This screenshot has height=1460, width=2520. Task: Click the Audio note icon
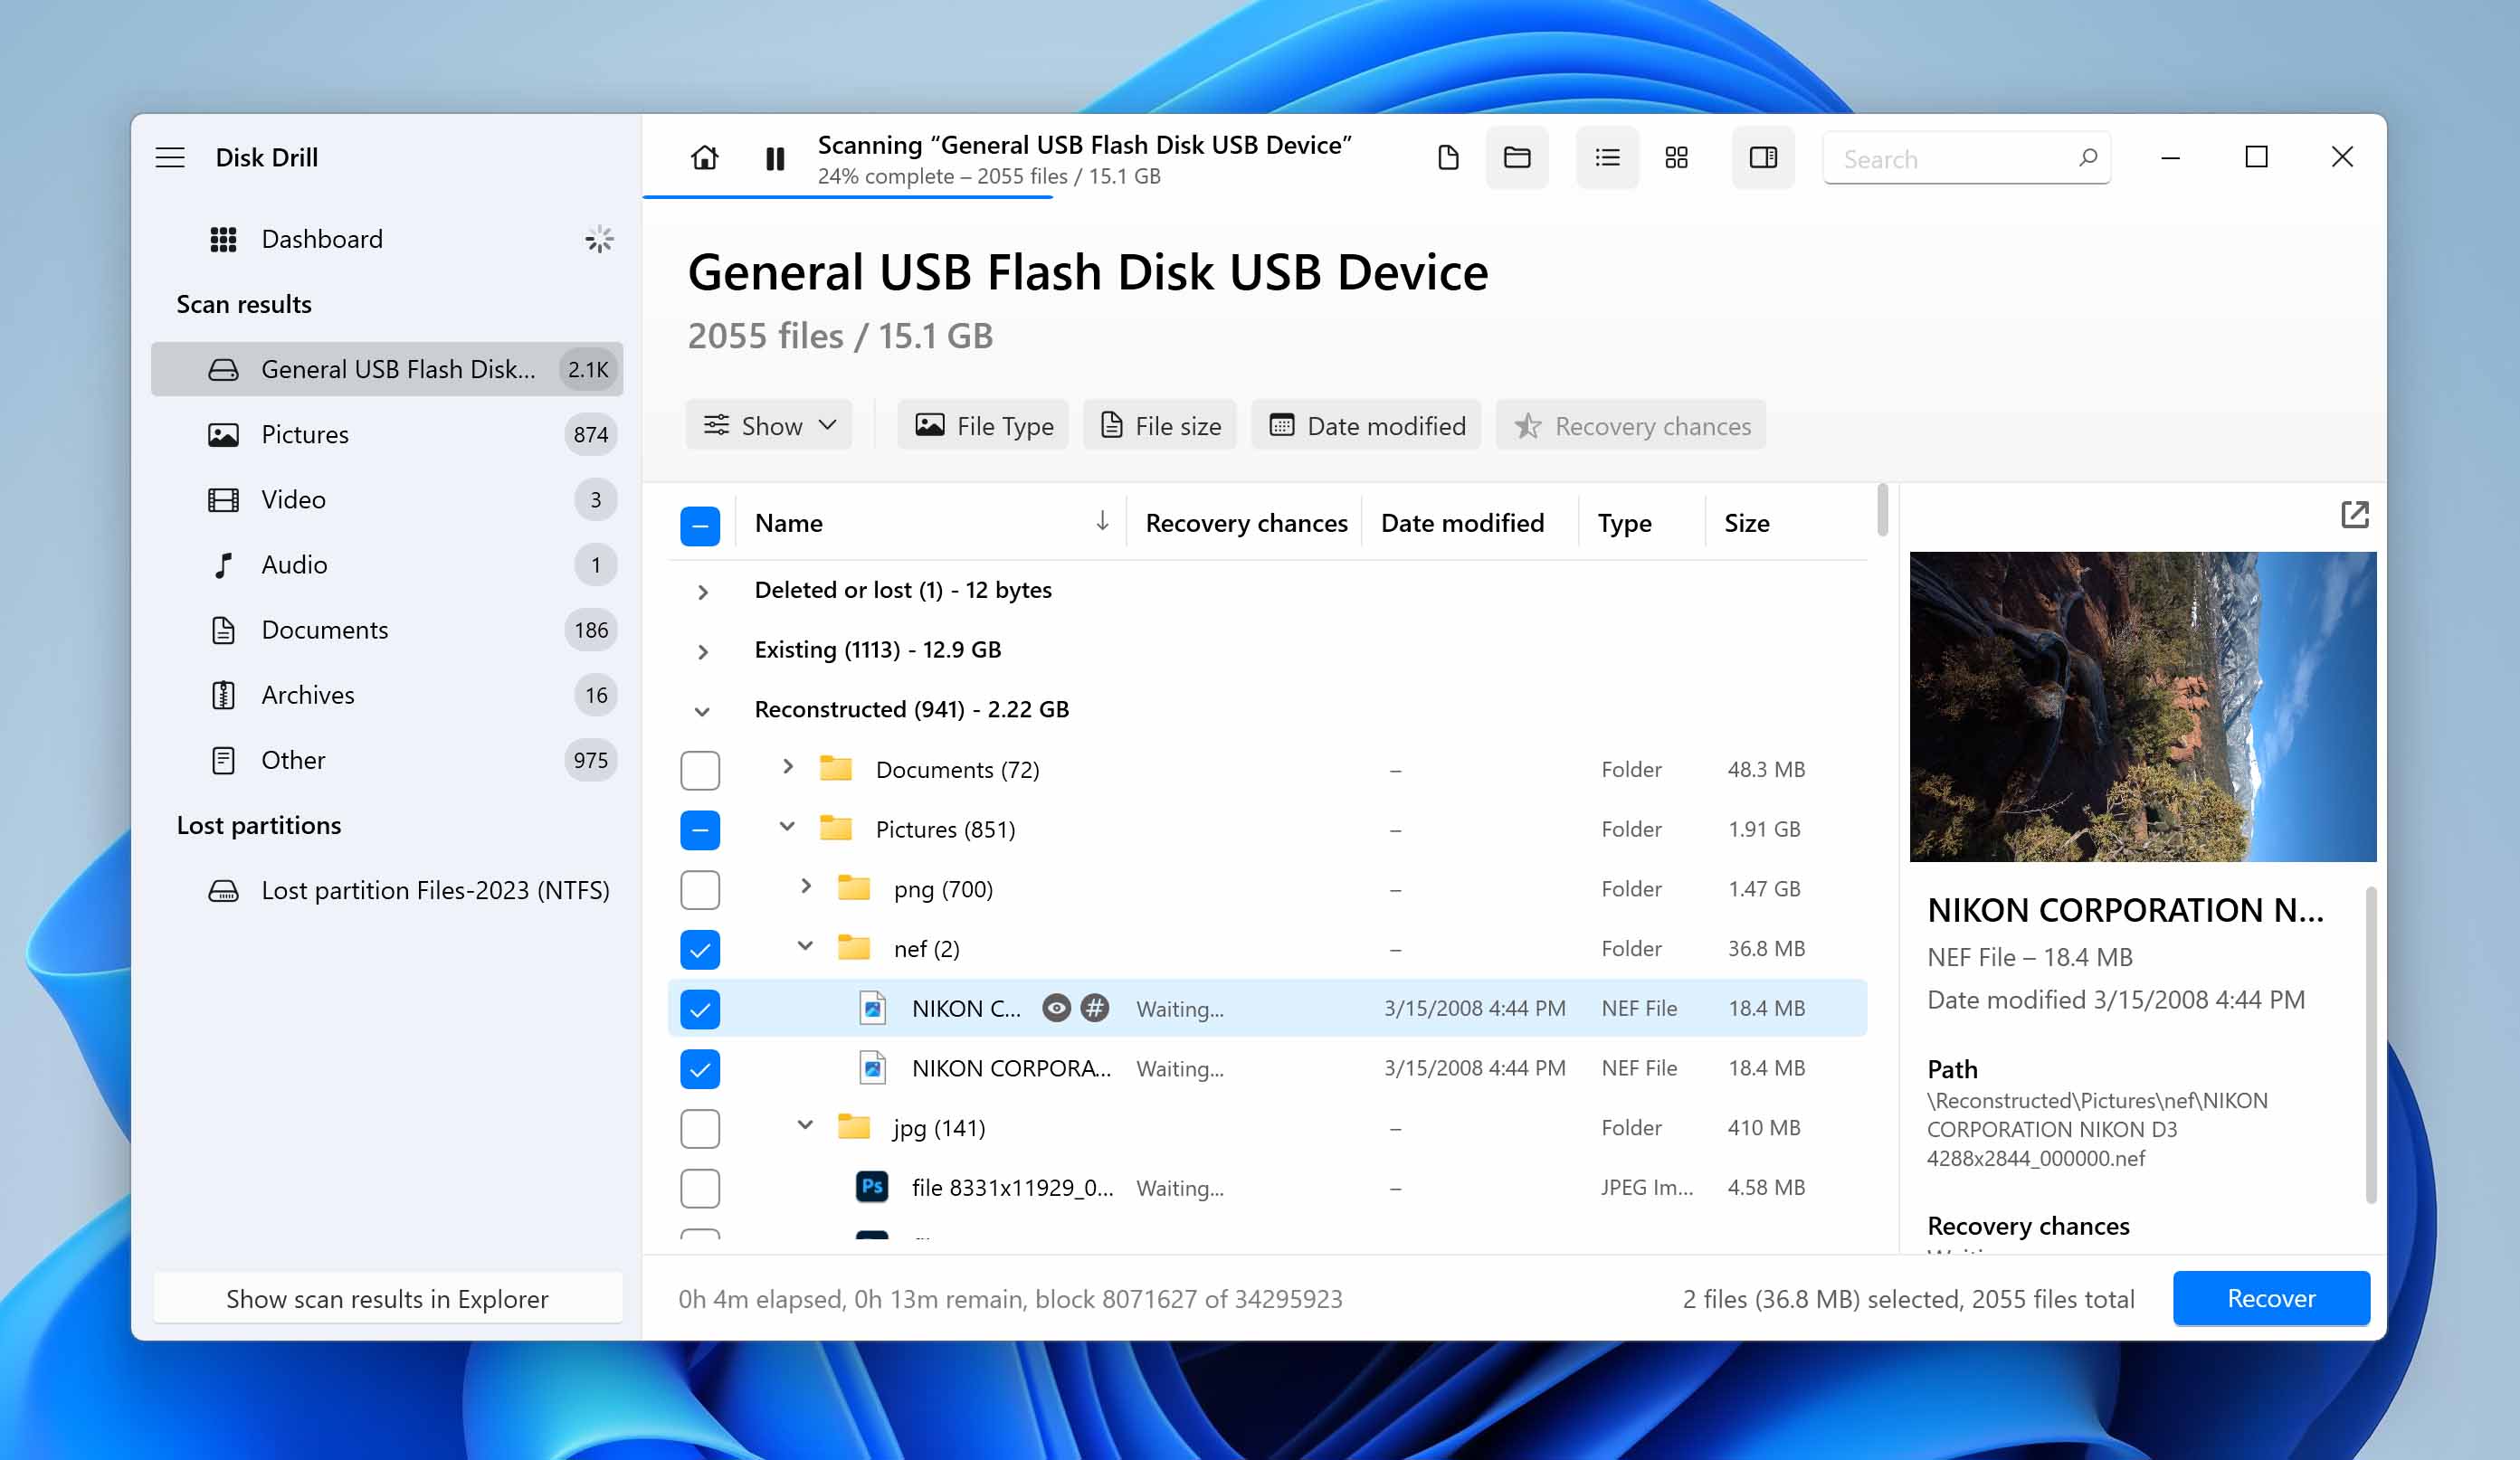[223, 565]
